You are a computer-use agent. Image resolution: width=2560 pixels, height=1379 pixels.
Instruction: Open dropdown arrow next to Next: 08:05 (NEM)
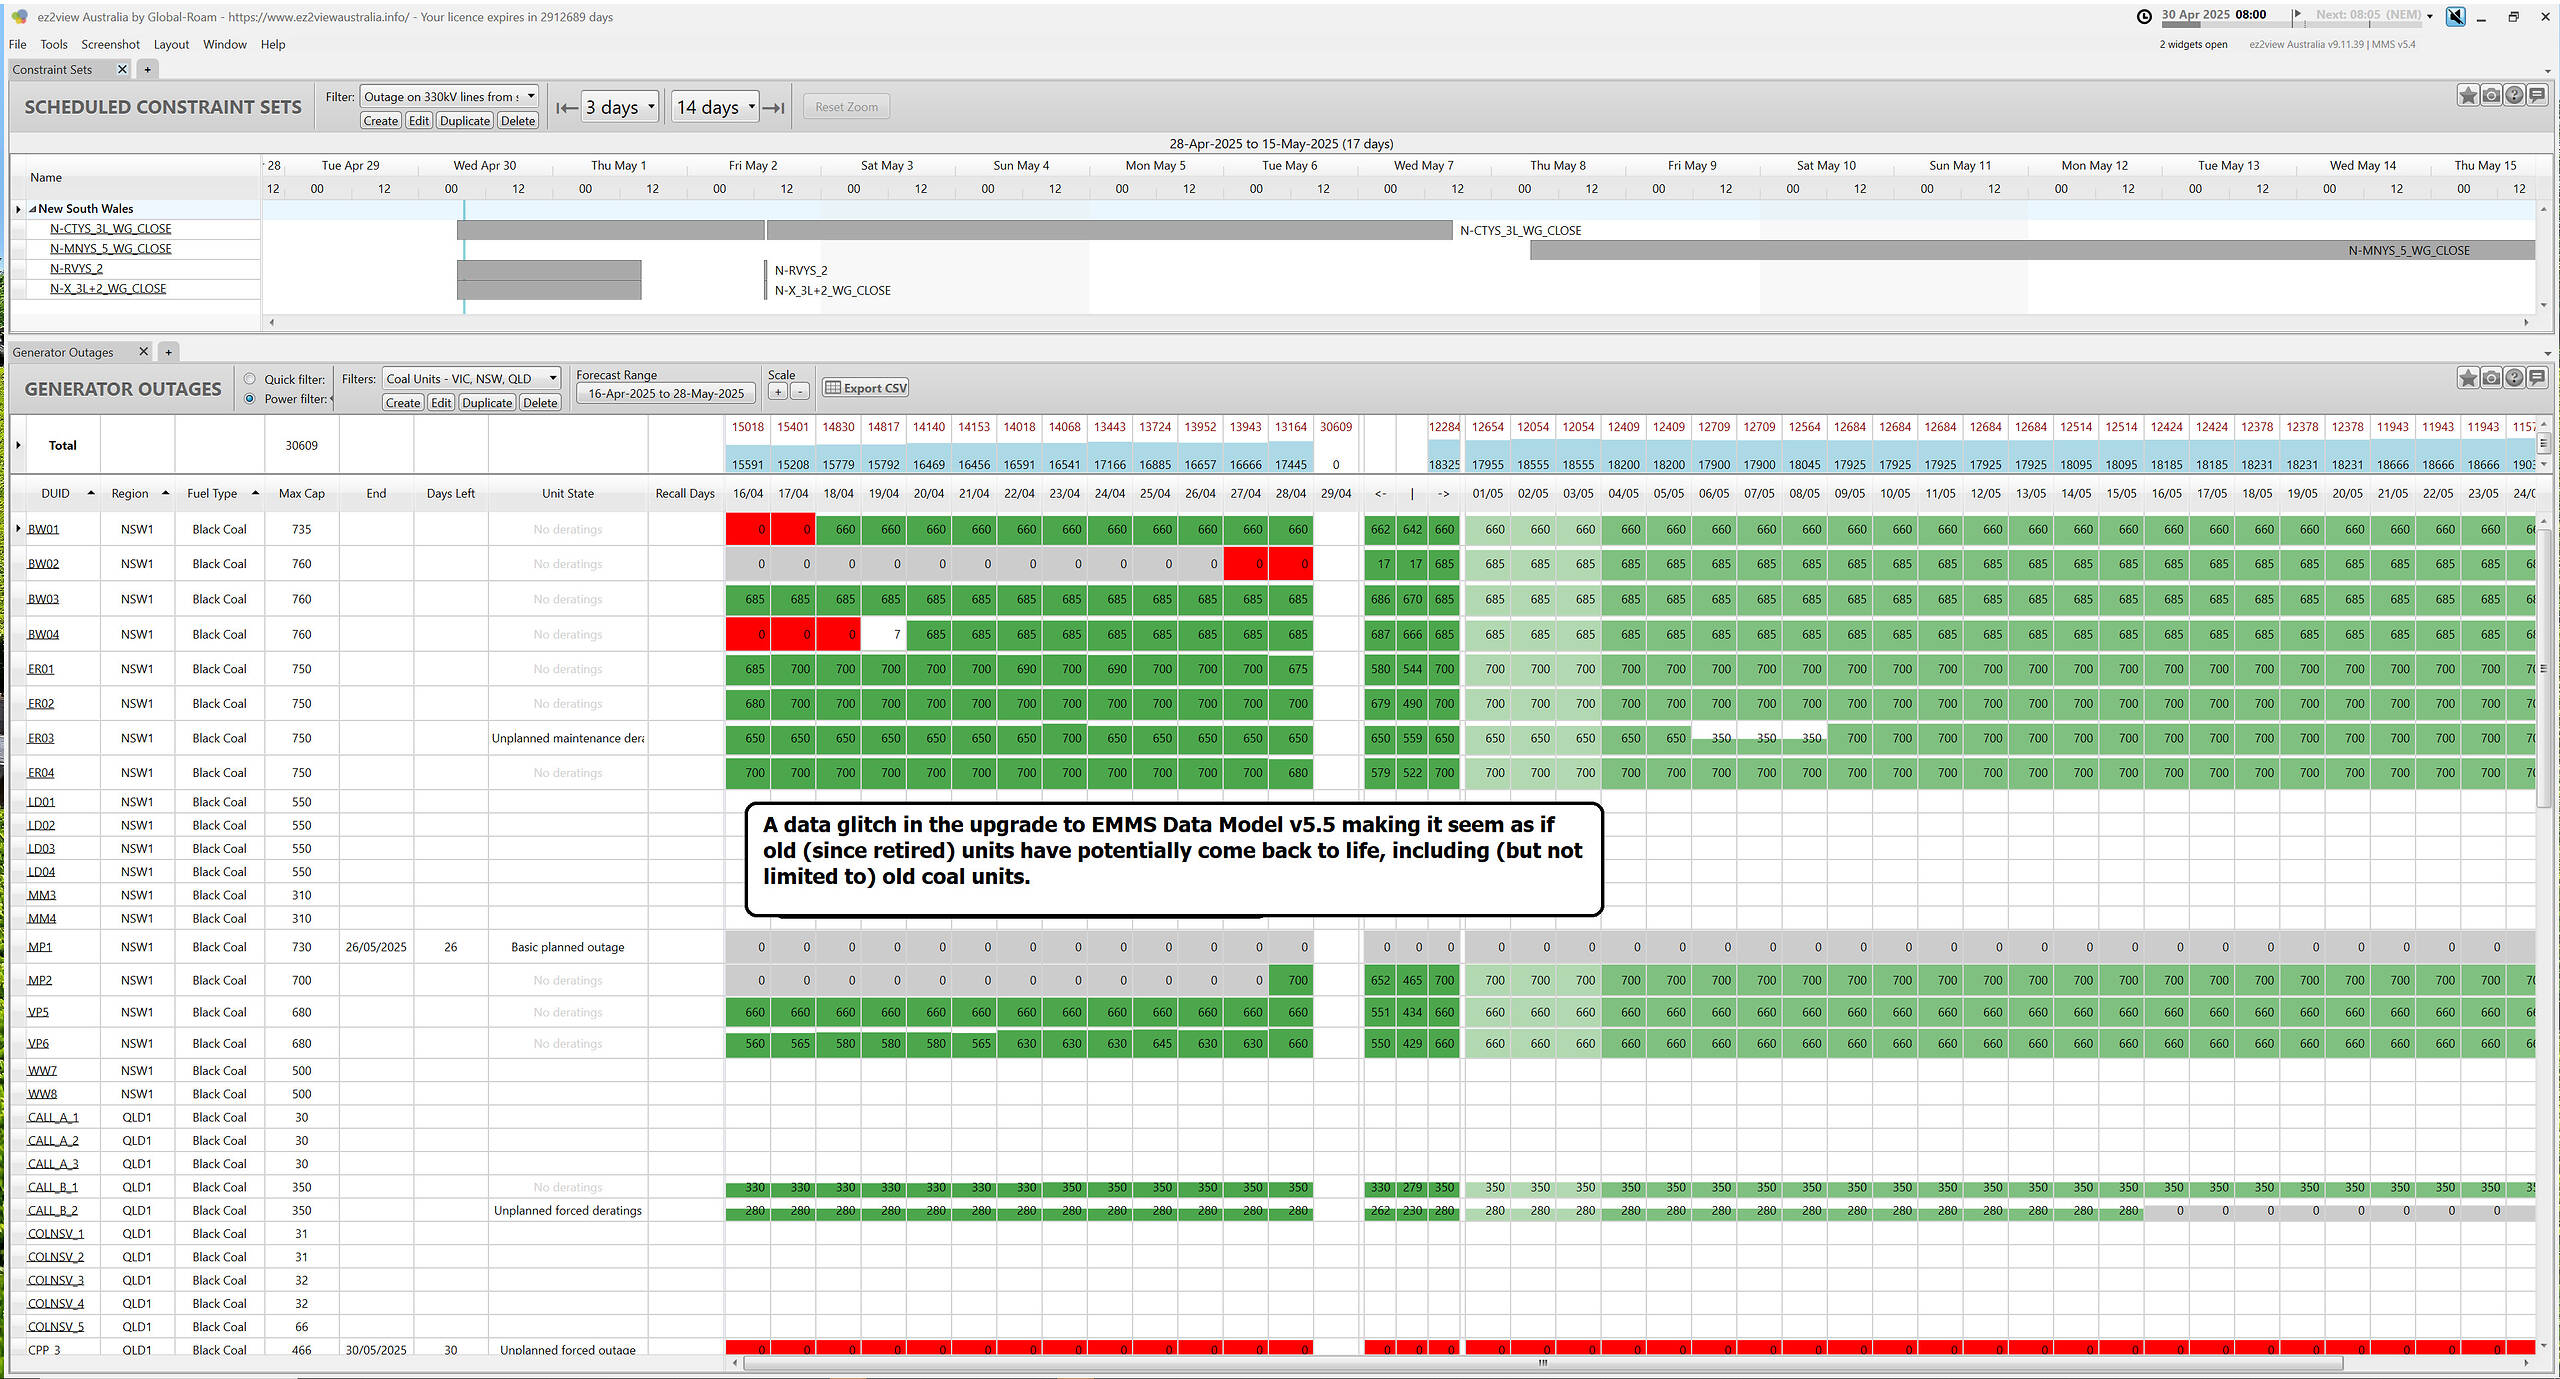coord(2430,16)
